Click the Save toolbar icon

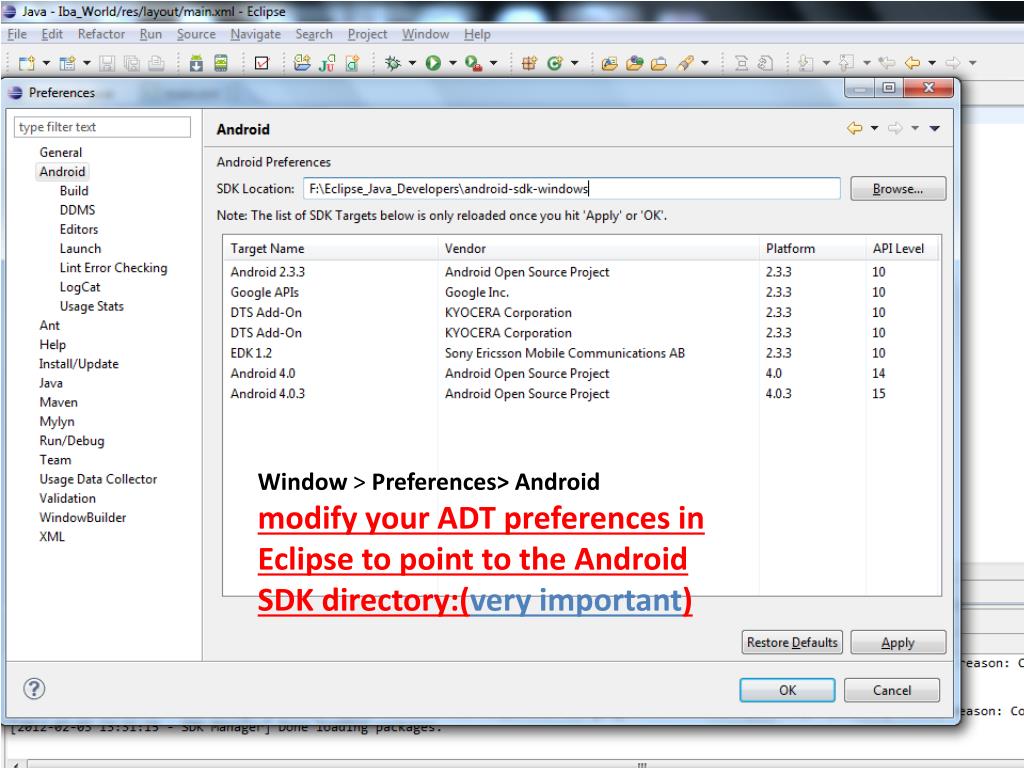coord(107,63)
